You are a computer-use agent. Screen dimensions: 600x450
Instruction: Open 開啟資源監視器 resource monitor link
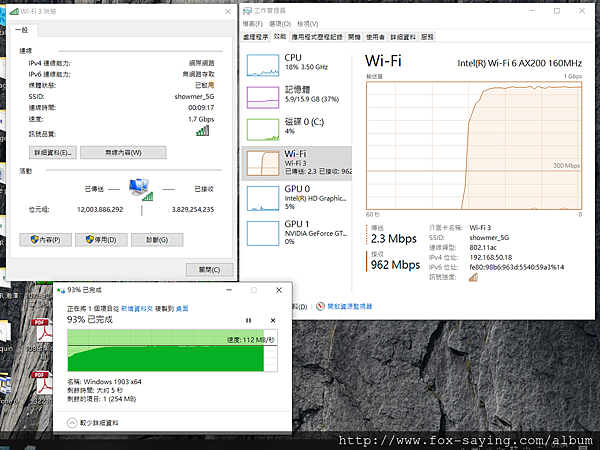click(x=349, y=307)
